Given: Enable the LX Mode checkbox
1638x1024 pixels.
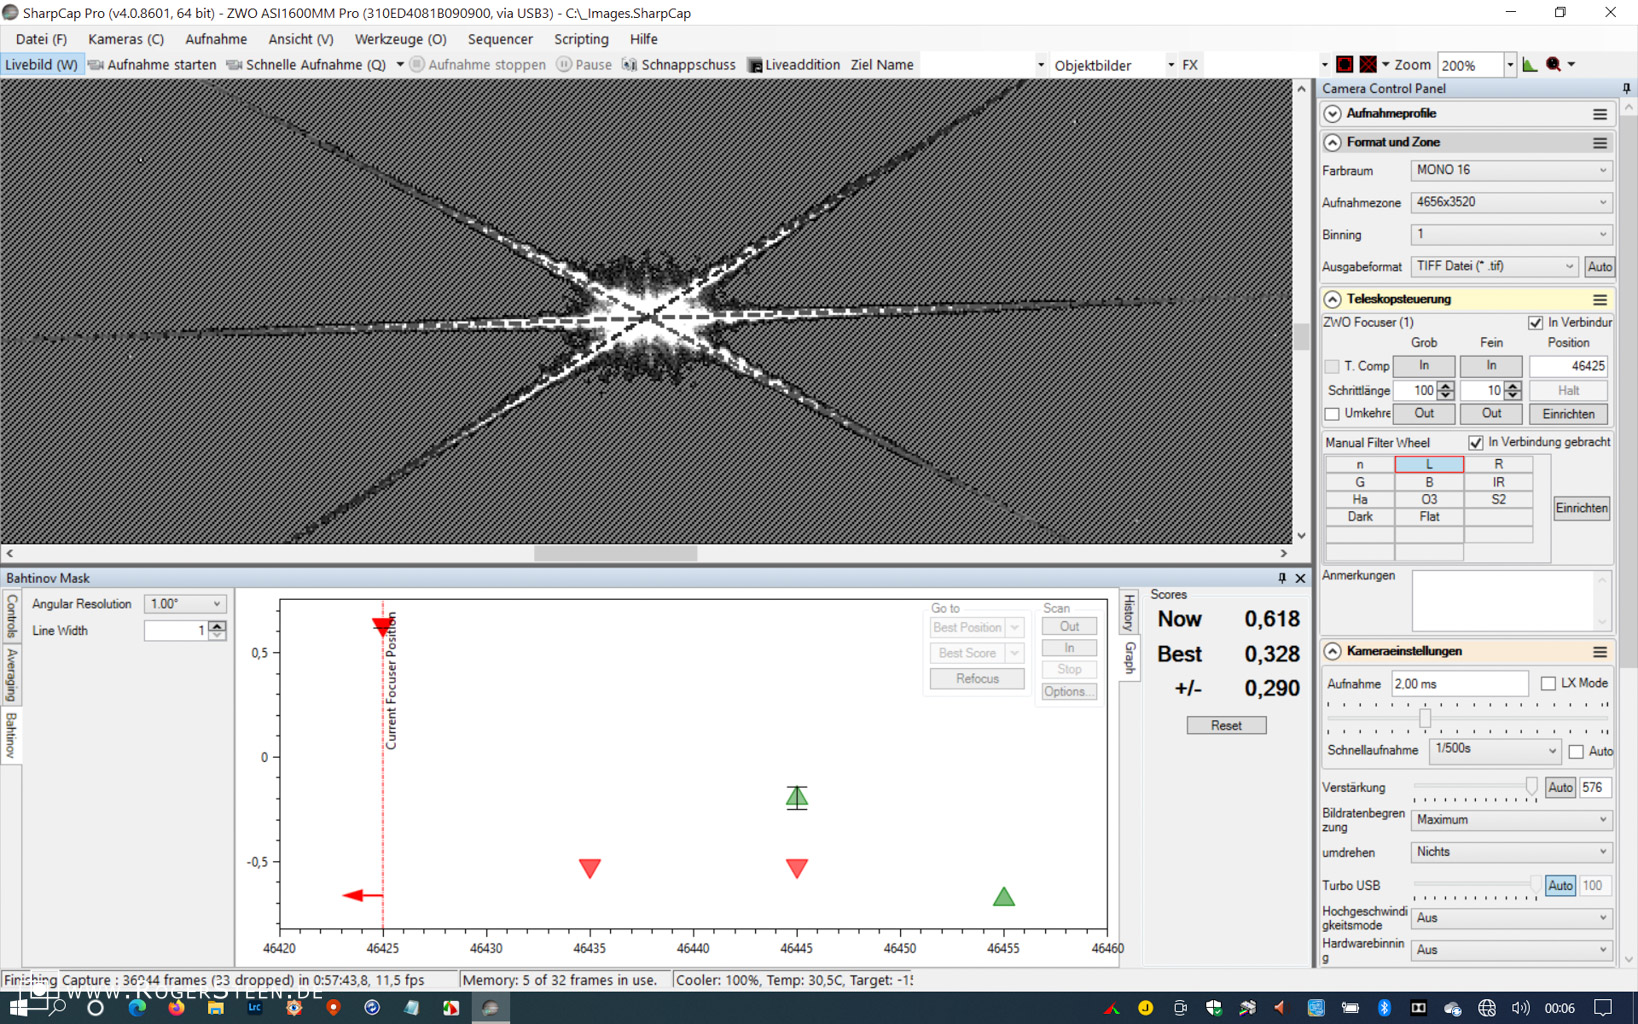Looking at the screenshot, I should pyautogui.click(x=1548, y=683).
